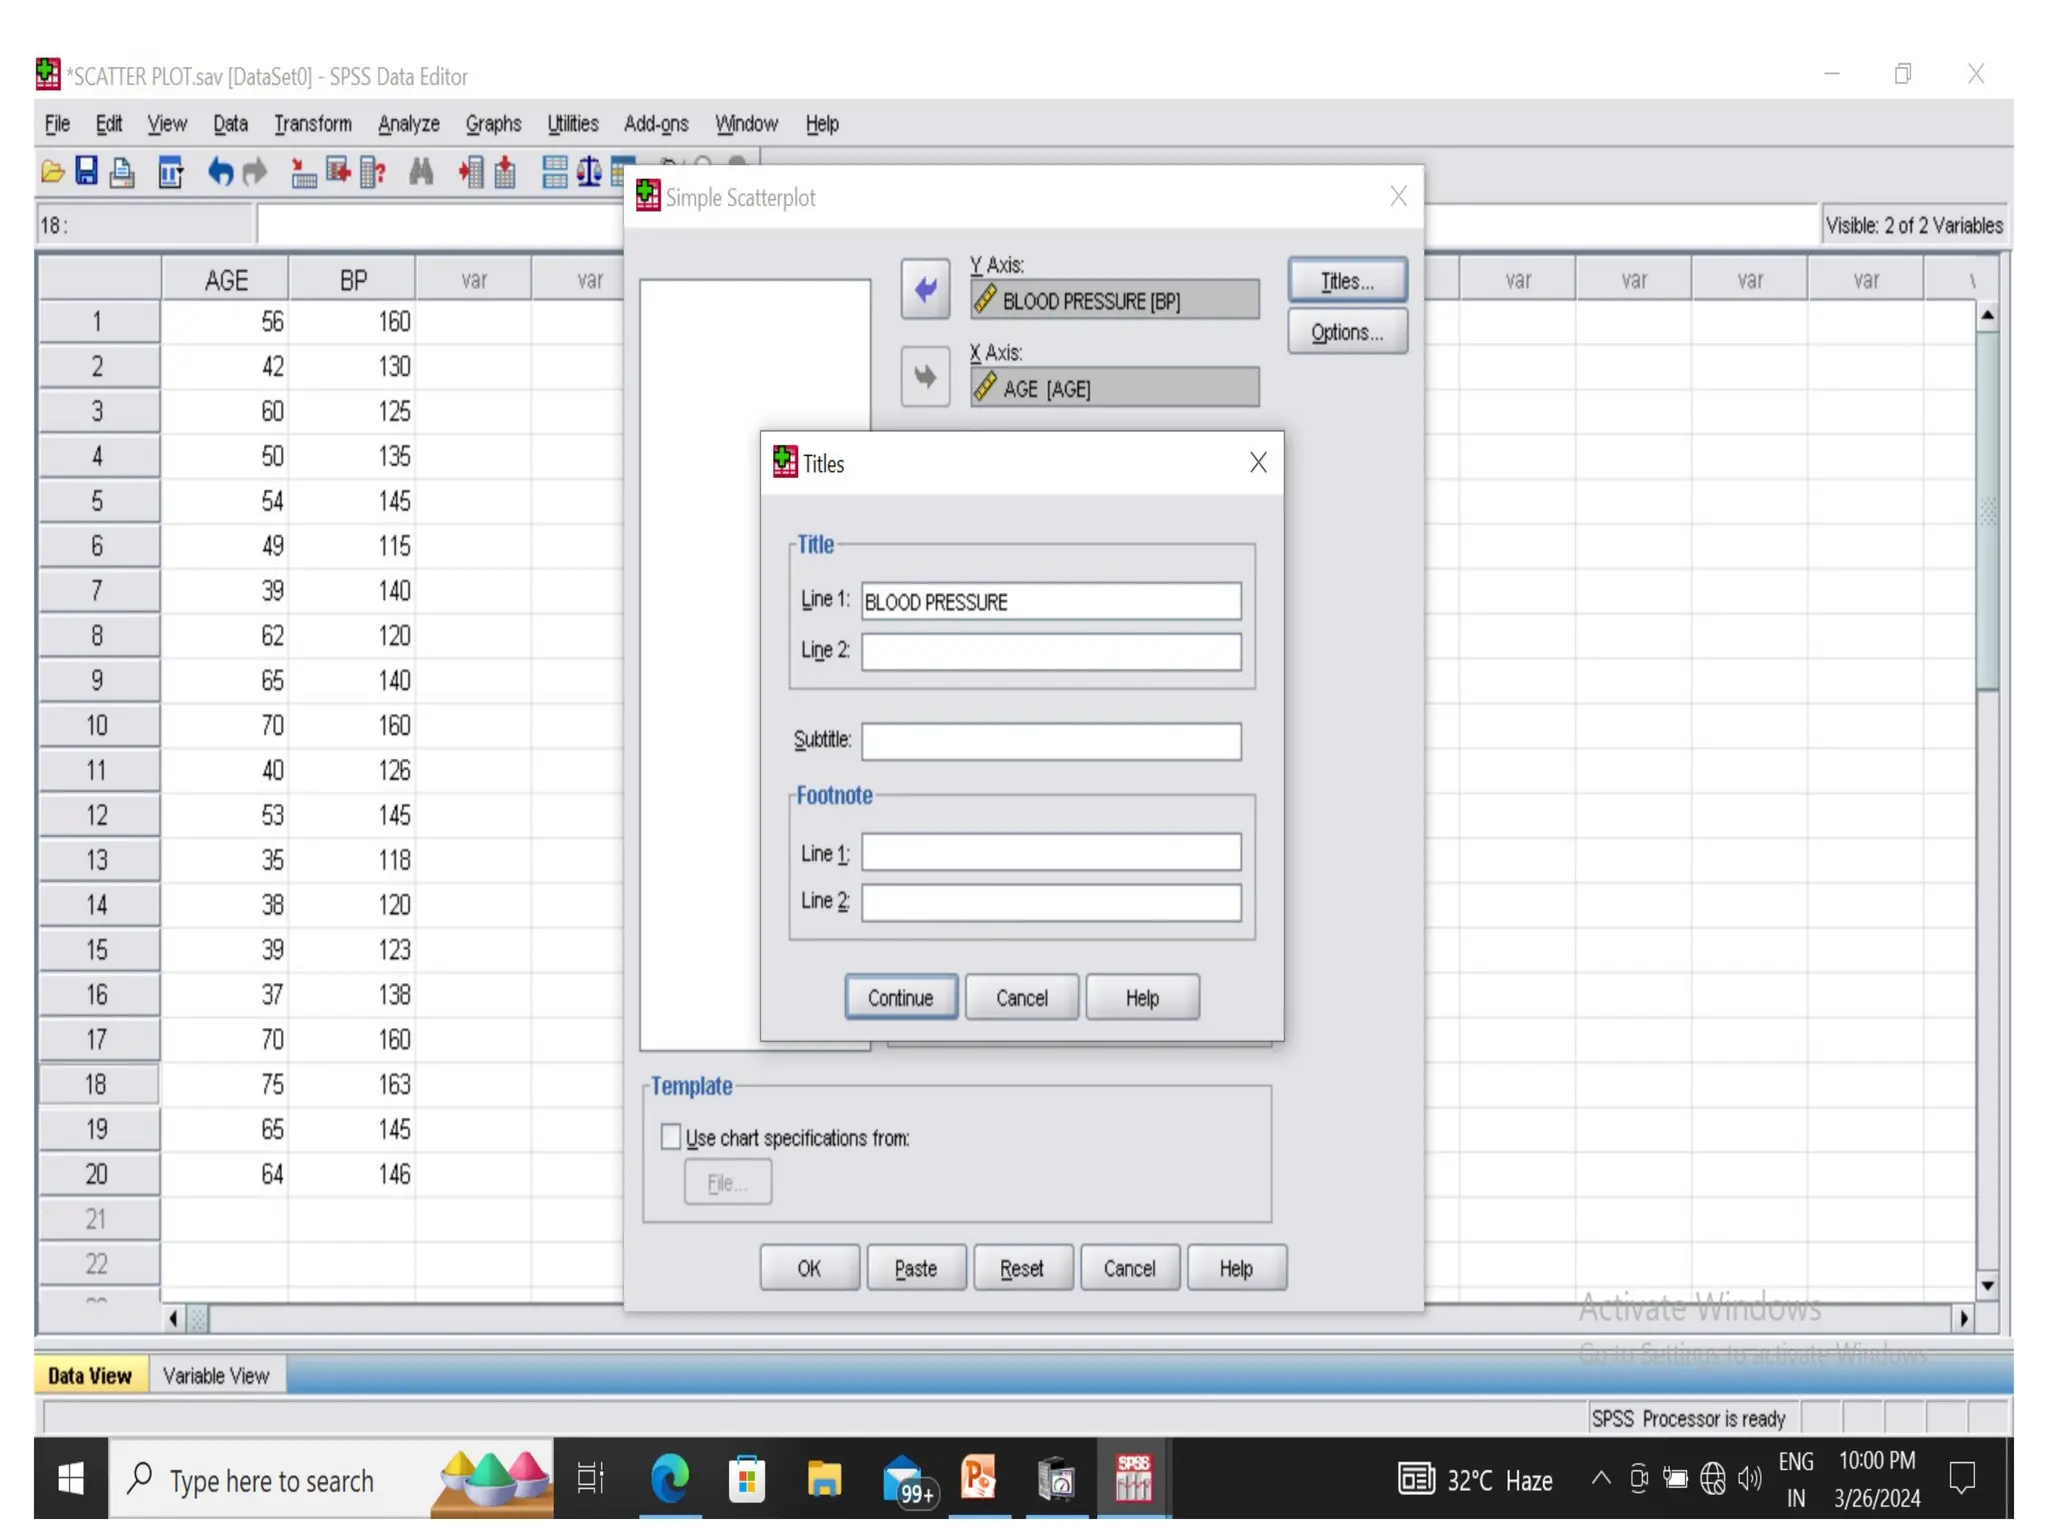This screenshot has width=2048, height=1536.
Task: Click the Title Line 2 input field
Action: [x=1050, y=651]
